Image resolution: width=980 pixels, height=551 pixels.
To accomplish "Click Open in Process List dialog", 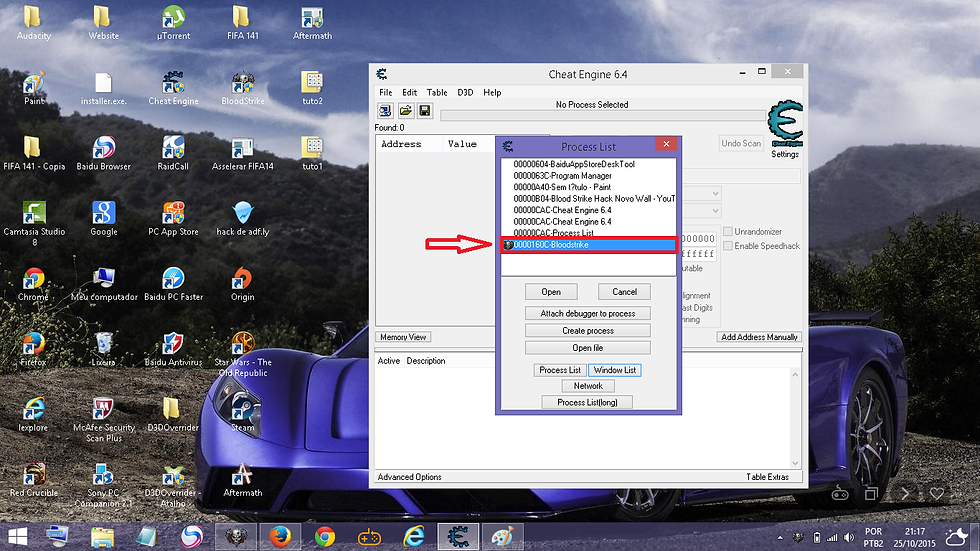I will coord(551,292).
